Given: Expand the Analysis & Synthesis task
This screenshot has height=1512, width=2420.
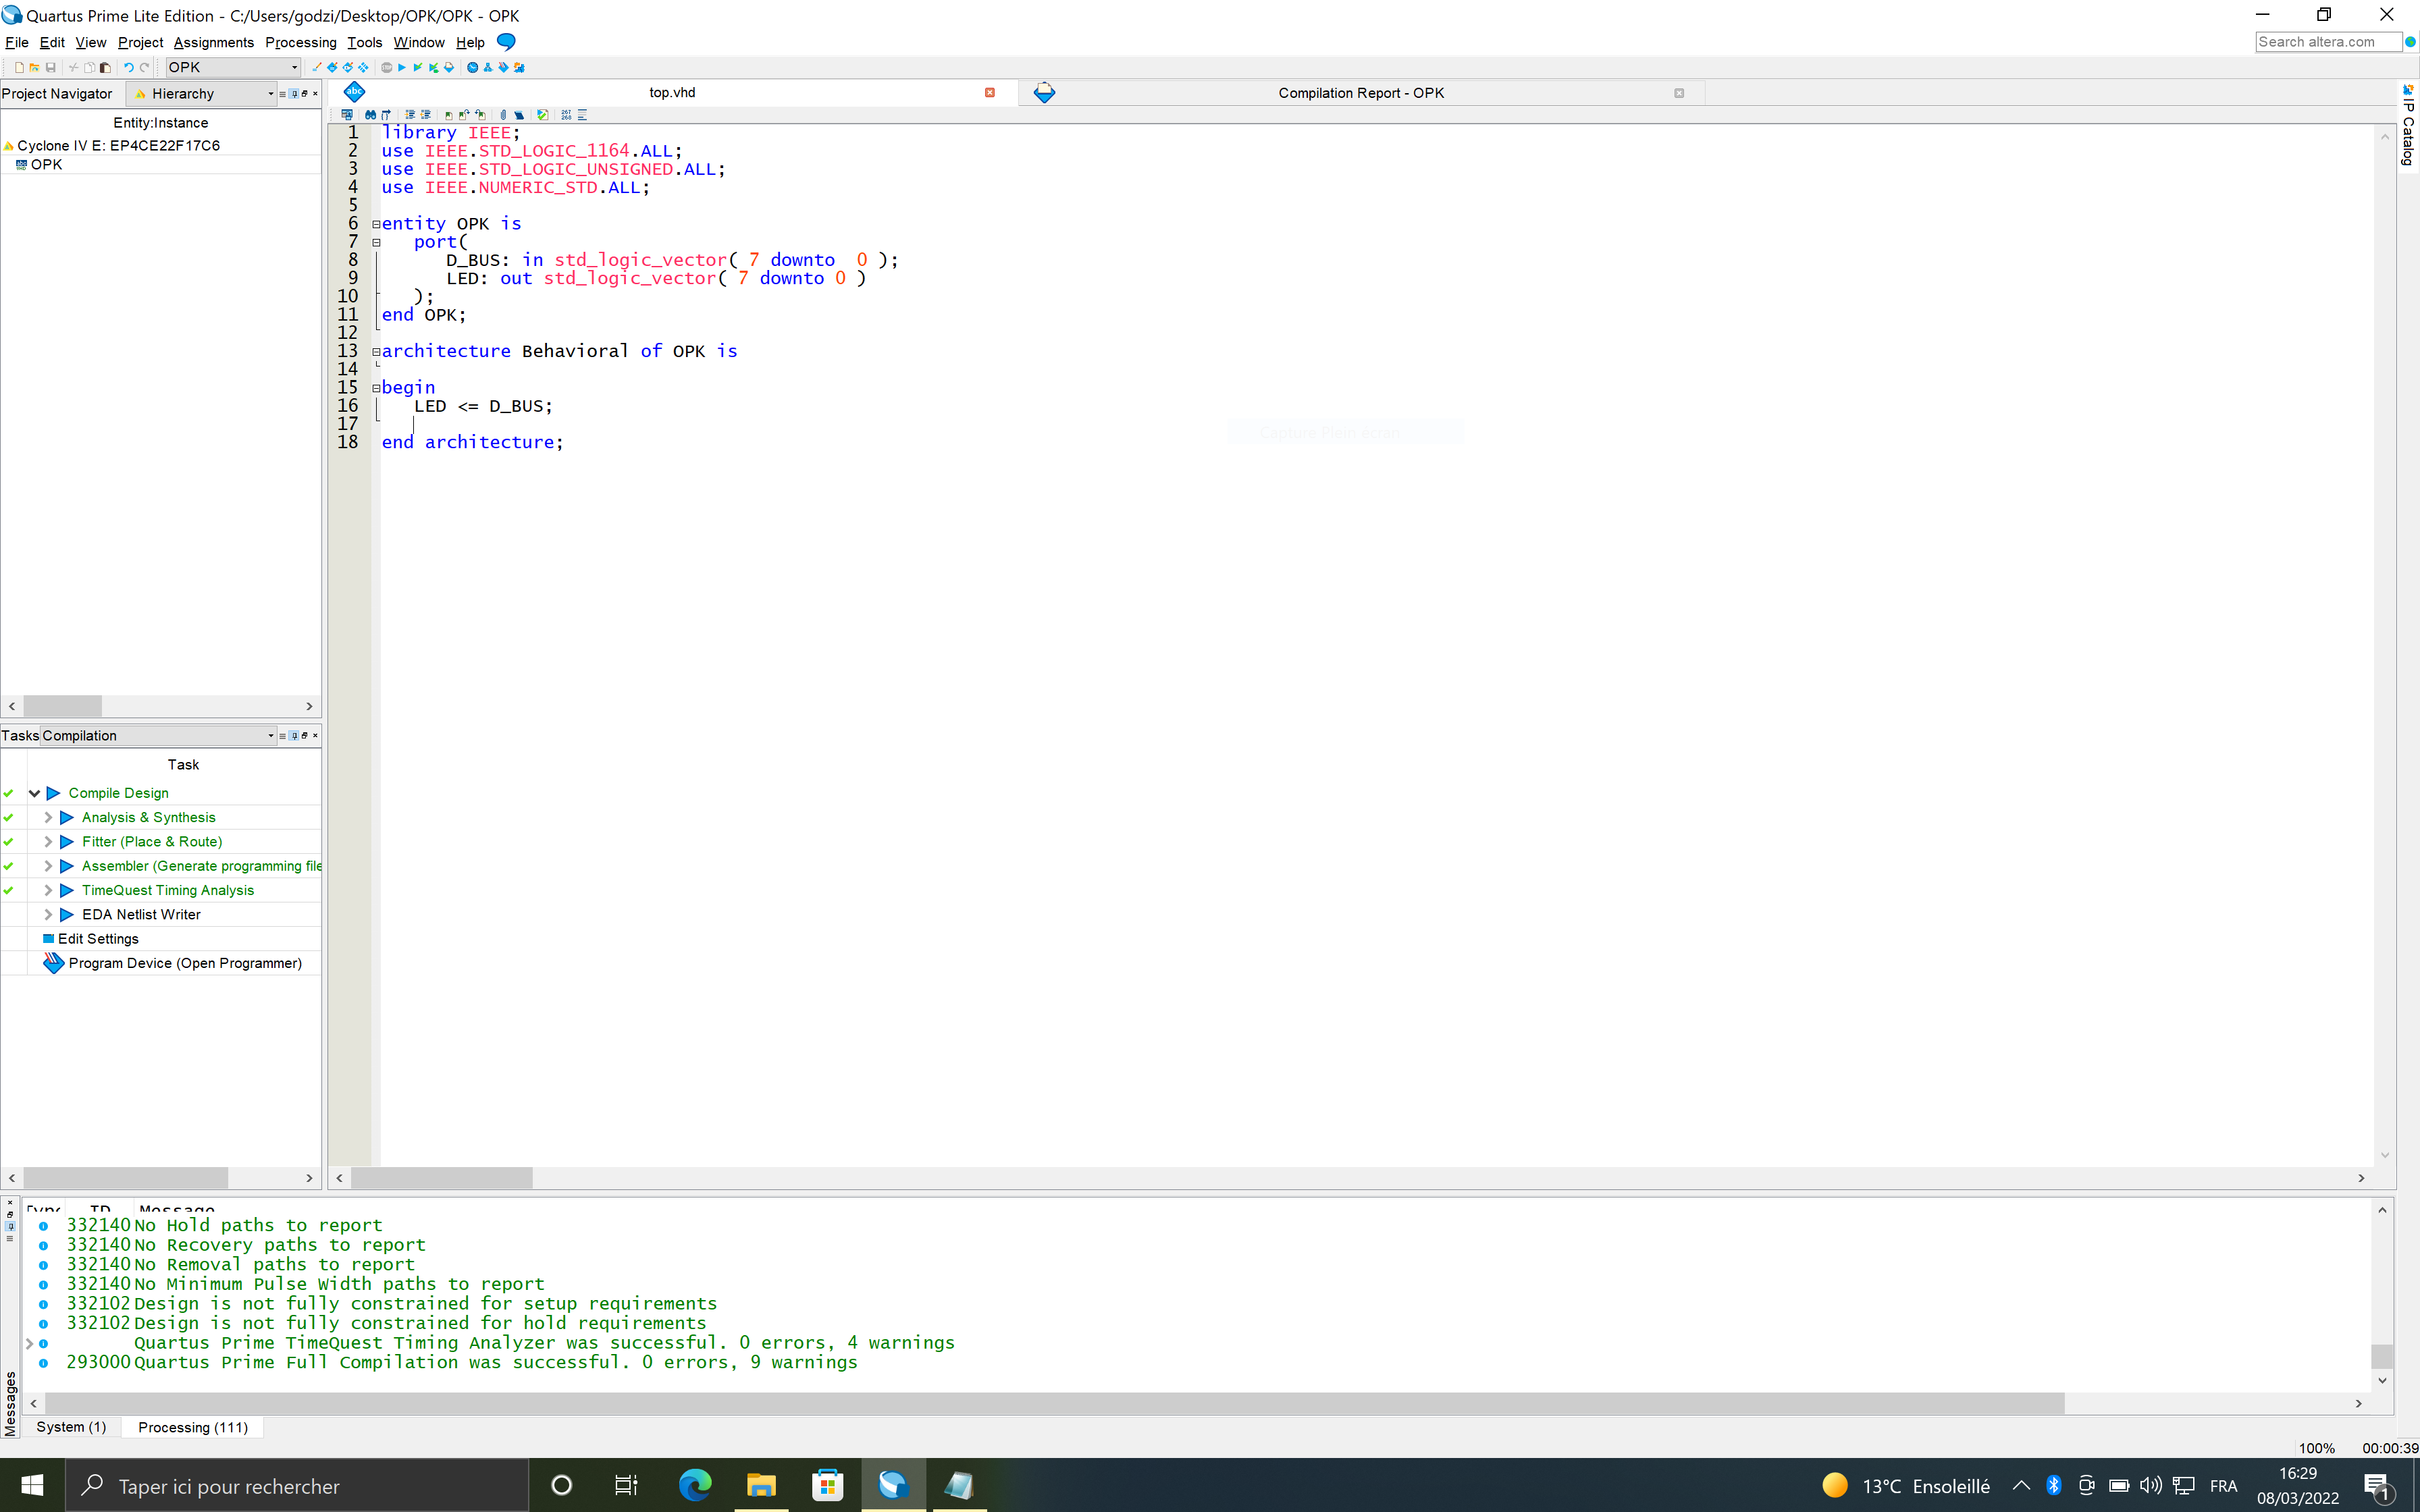Looking at the screenshot, I should (x=48, y=817).
